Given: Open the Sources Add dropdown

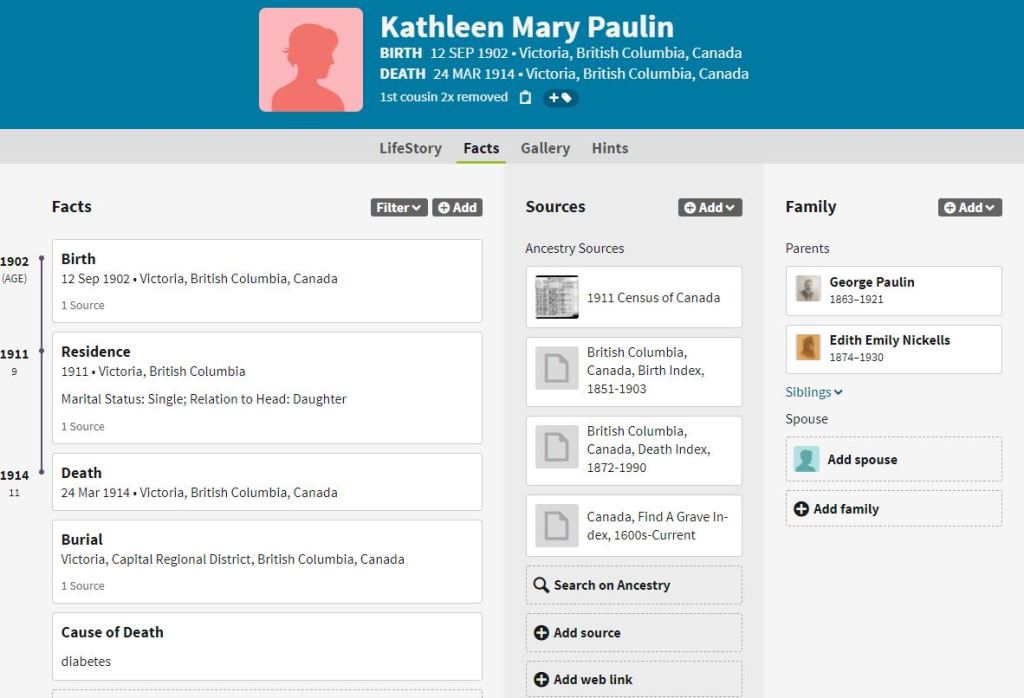Looking at the screenshot, I should (x=710, y=208).
